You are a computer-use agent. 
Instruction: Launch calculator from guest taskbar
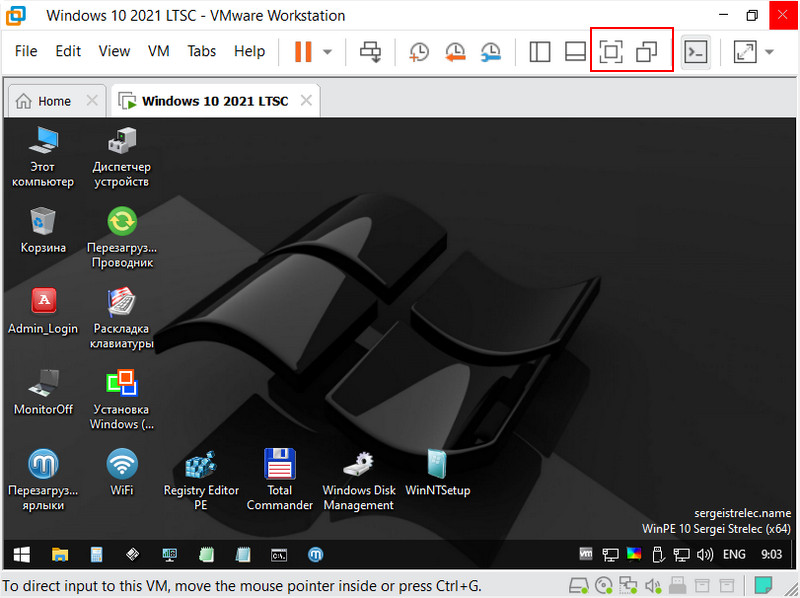coord(96,554)
